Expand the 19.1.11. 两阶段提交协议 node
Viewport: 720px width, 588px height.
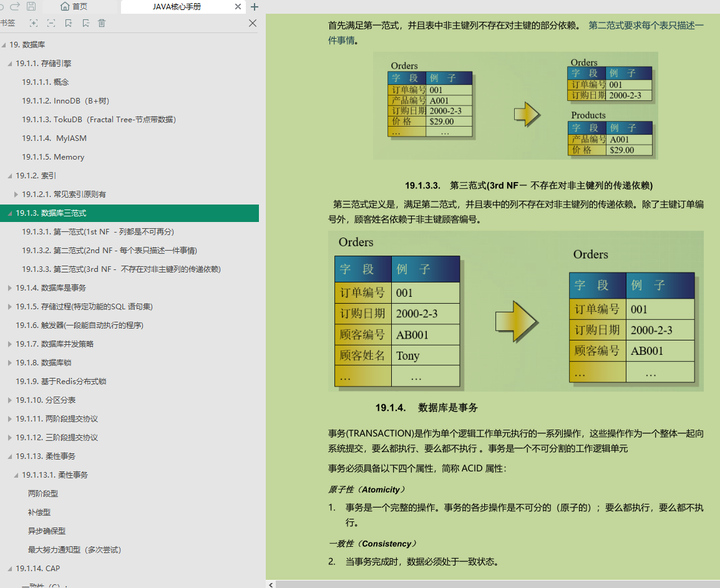[x=10, y=419]
